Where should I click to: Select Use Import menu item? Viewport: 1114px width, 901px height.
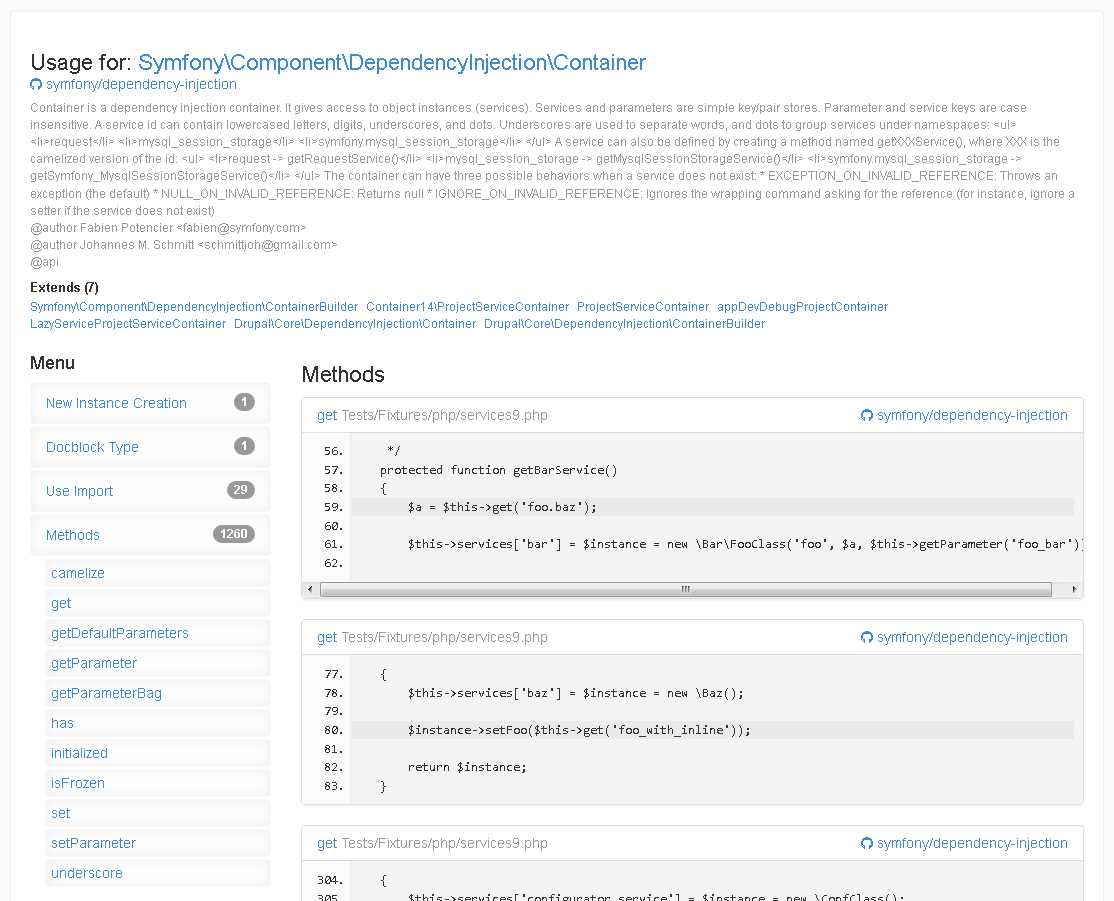coord(150,491)
